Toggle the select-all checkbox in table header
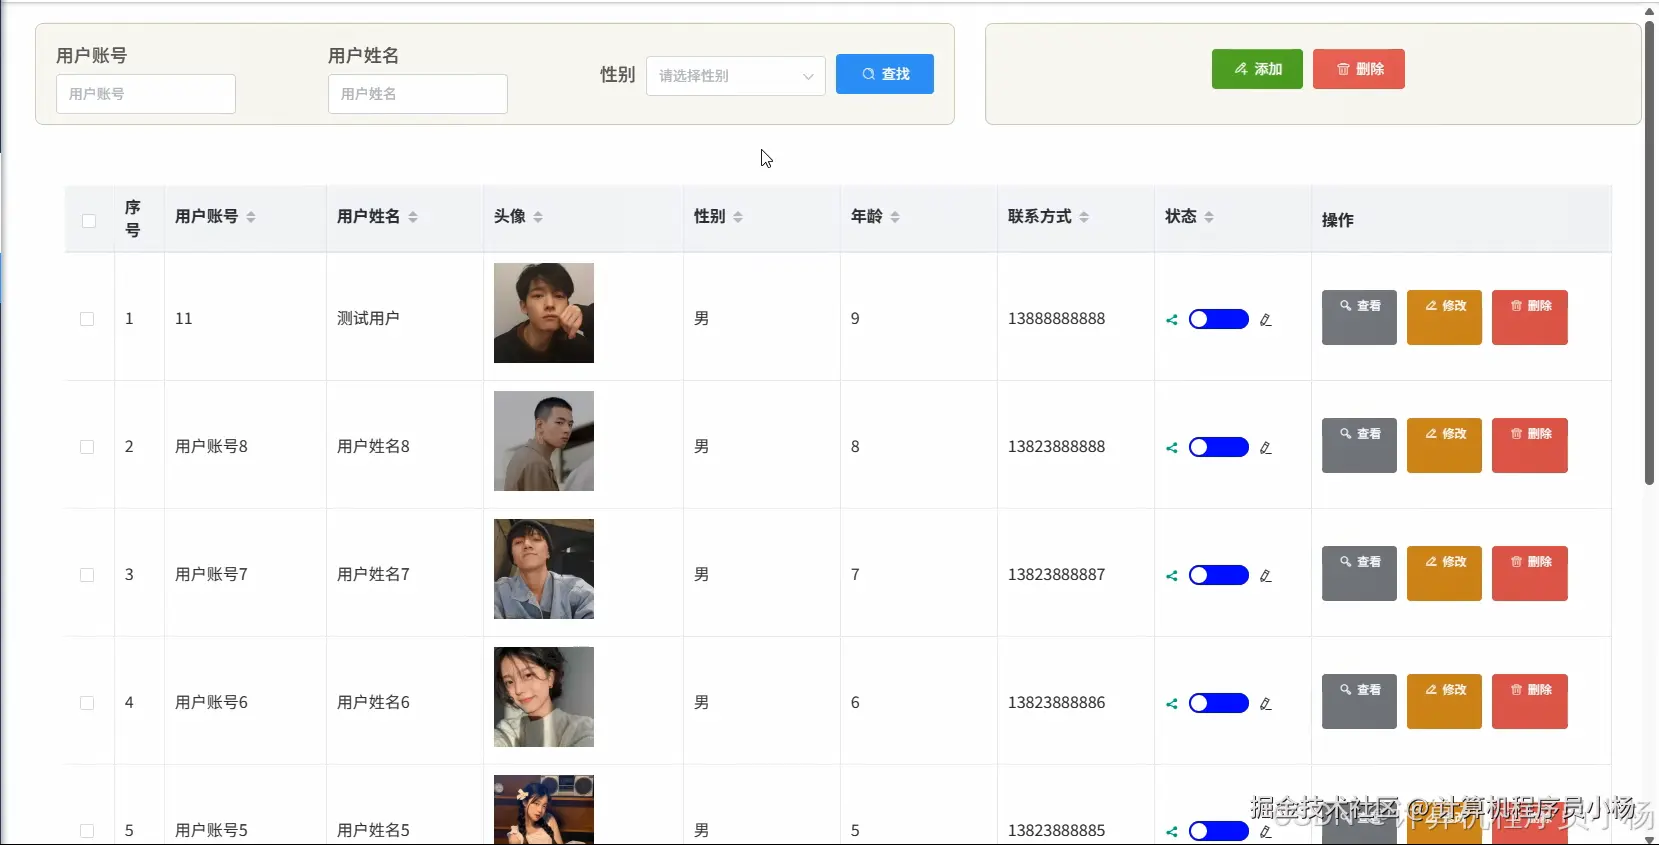This screenshot has height=845, width=1659. [x=89, y=221]
